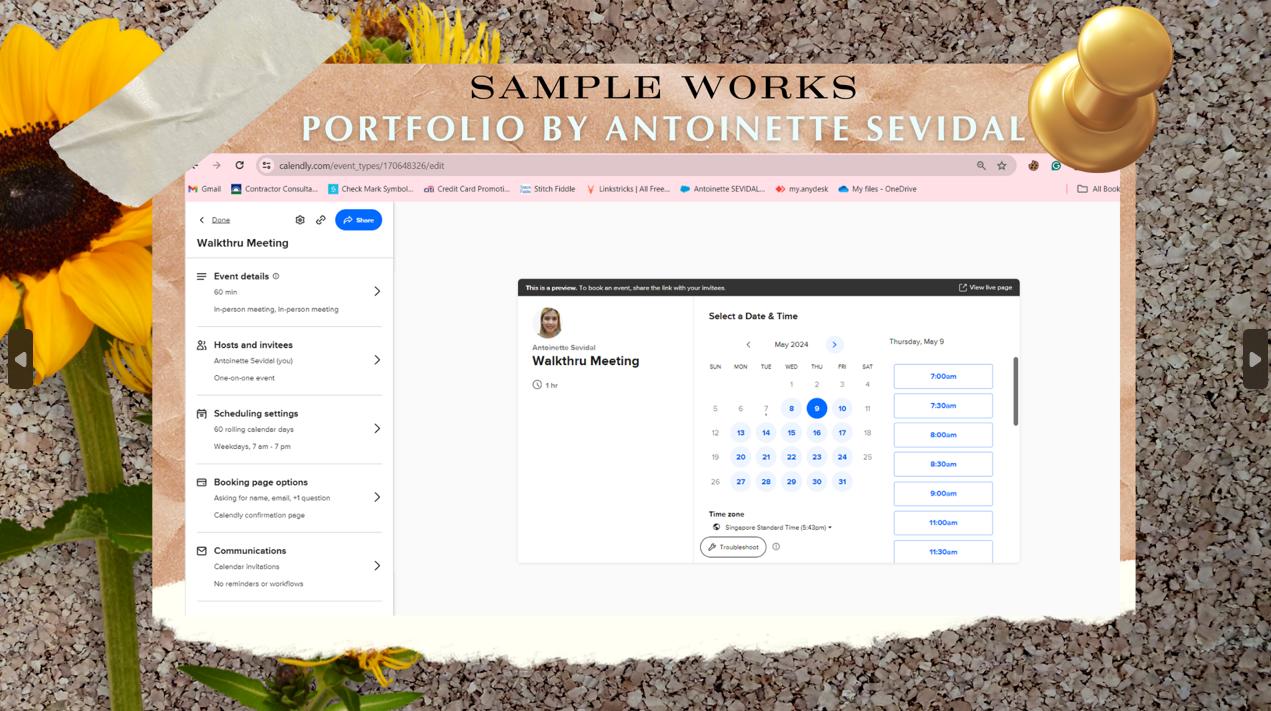Open the Linkstricks bookmark
Screen dimensions: 1271x711
628,189
